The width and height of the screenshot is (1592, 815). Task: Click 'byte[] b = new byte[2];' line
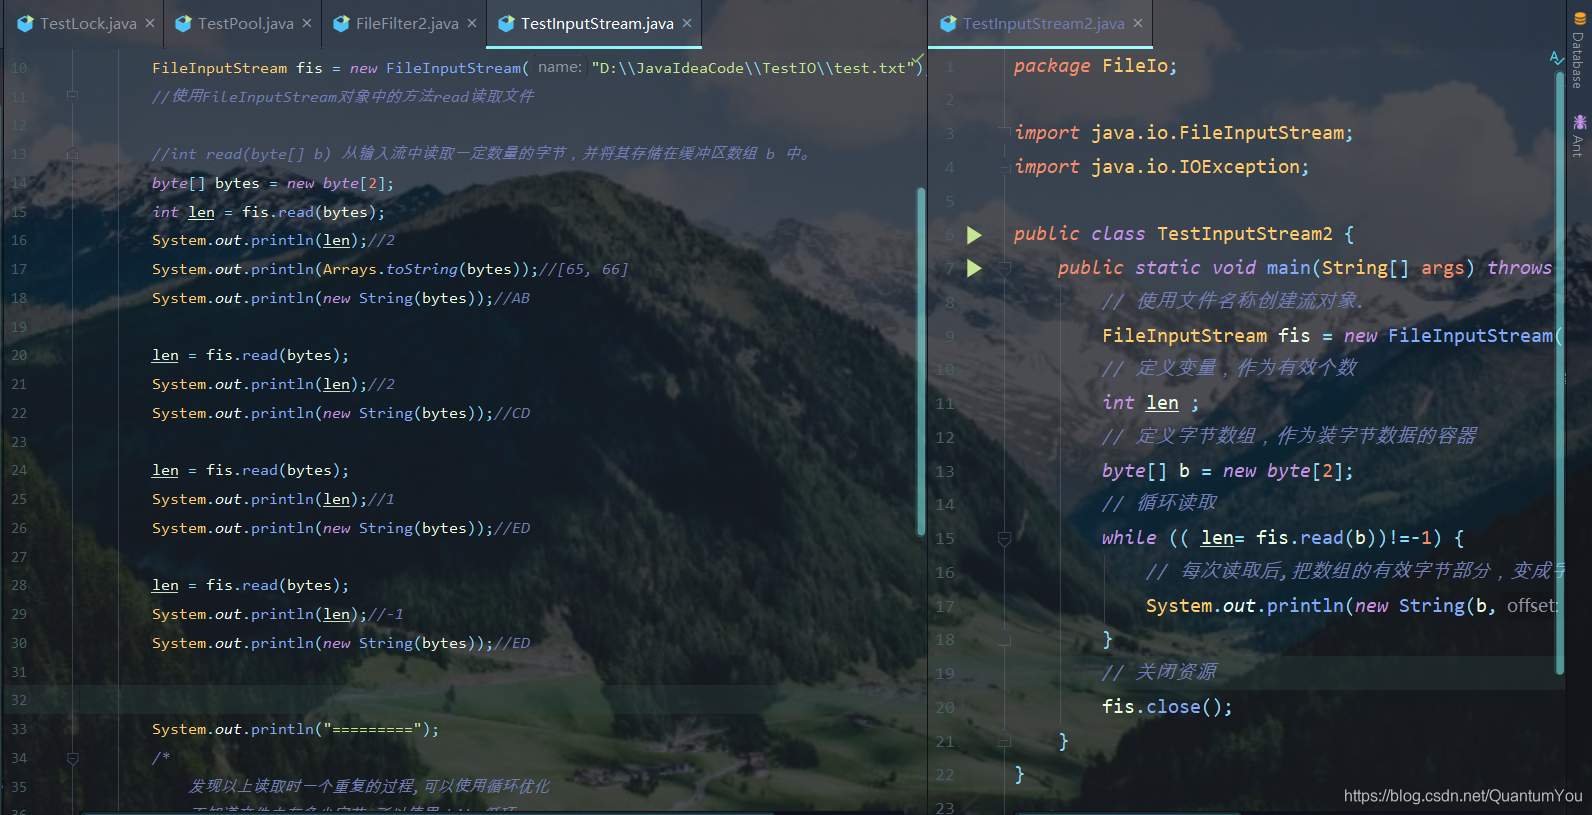[x=1227, y=471]
